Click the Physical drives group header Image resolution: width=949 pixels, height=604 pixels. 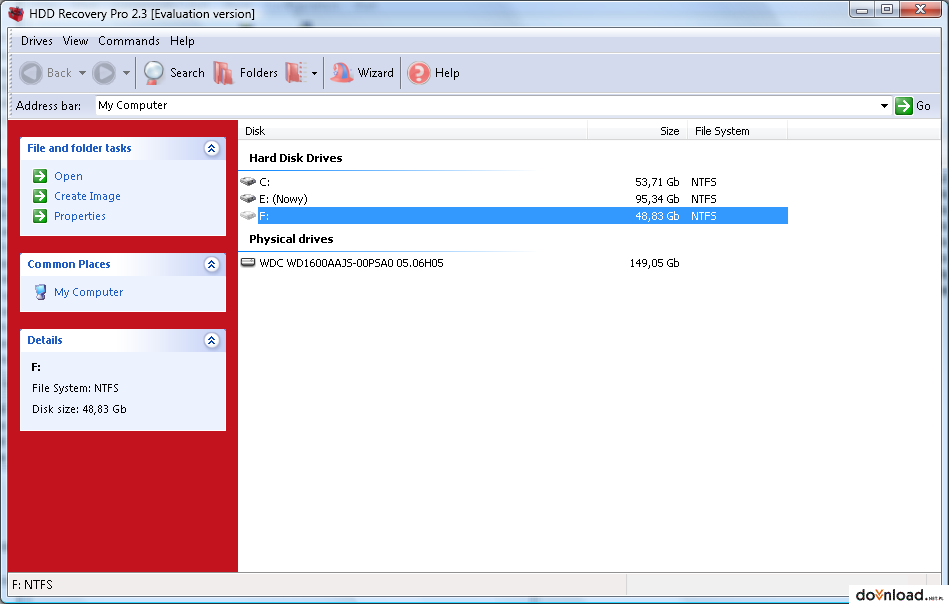[x=291, y=239]
